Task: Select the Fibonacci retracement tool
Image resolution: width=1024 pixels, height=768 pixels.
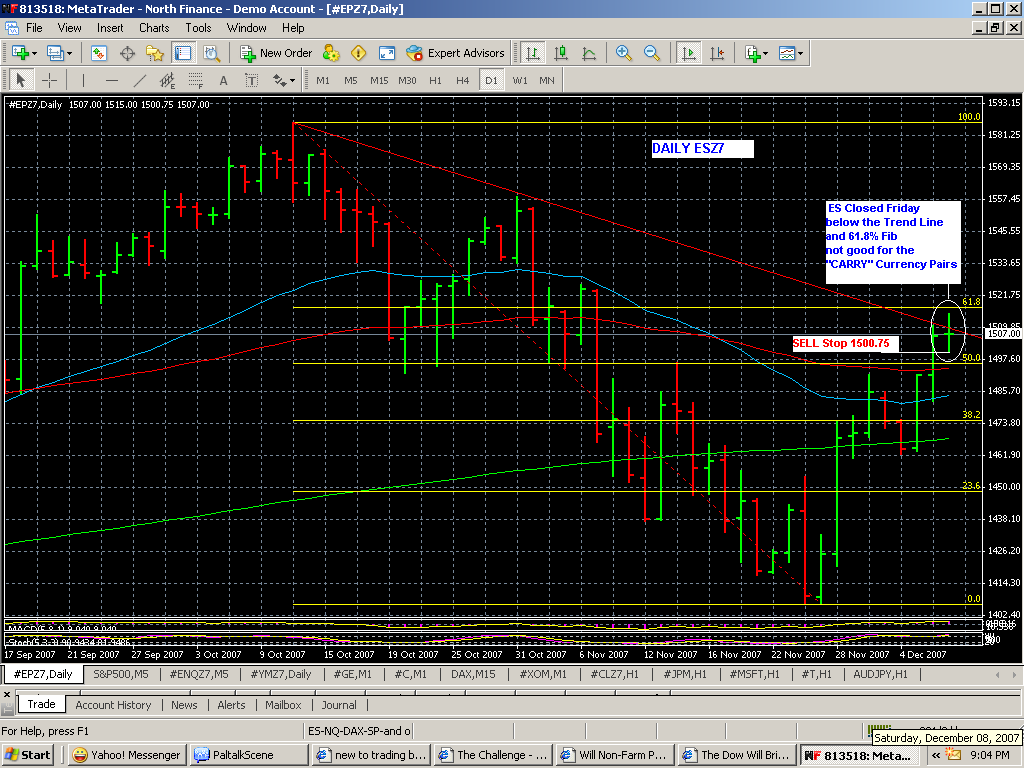Action: point(196,80)
